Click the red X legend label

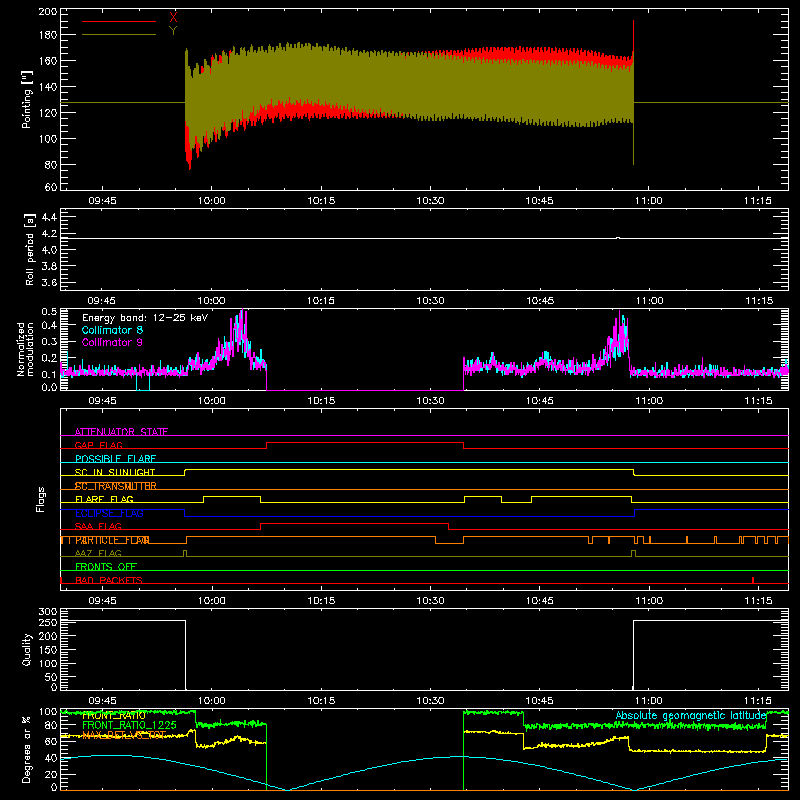click(x=173, y=18)
